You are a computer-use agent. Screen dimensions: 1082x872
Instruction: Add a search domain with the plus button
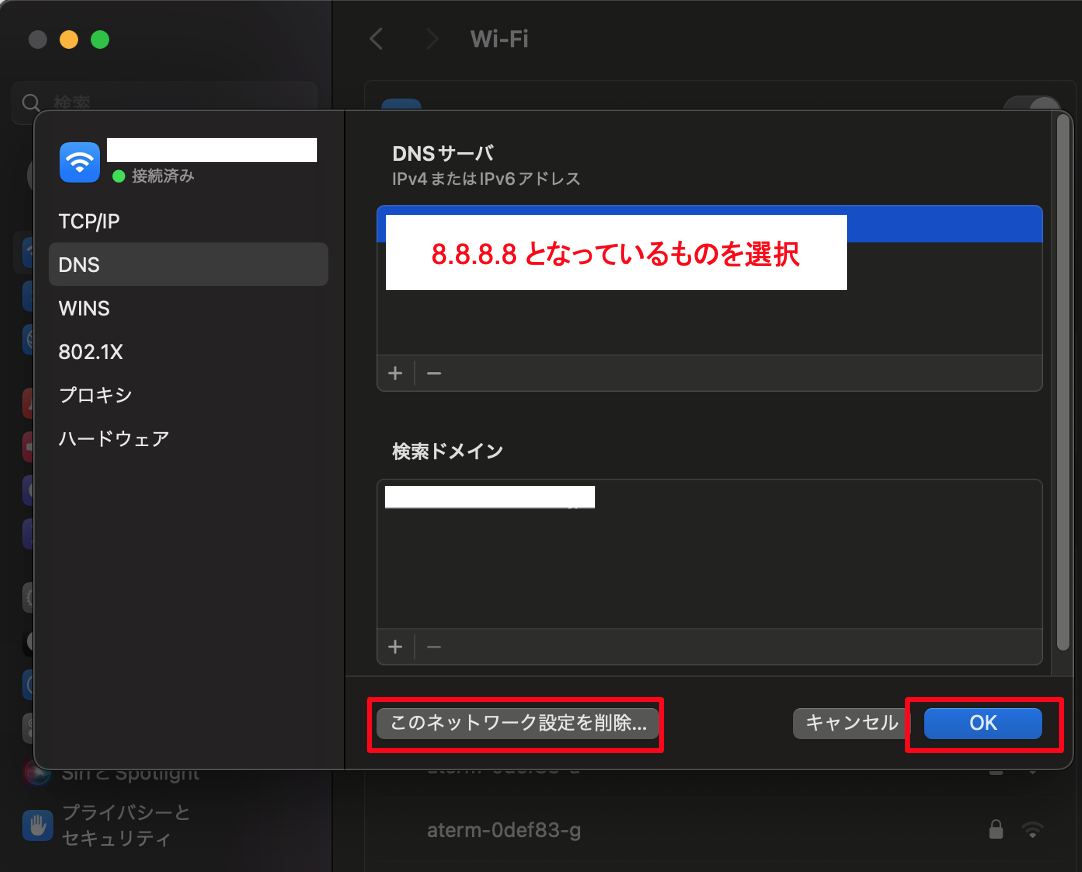point(395,647)
